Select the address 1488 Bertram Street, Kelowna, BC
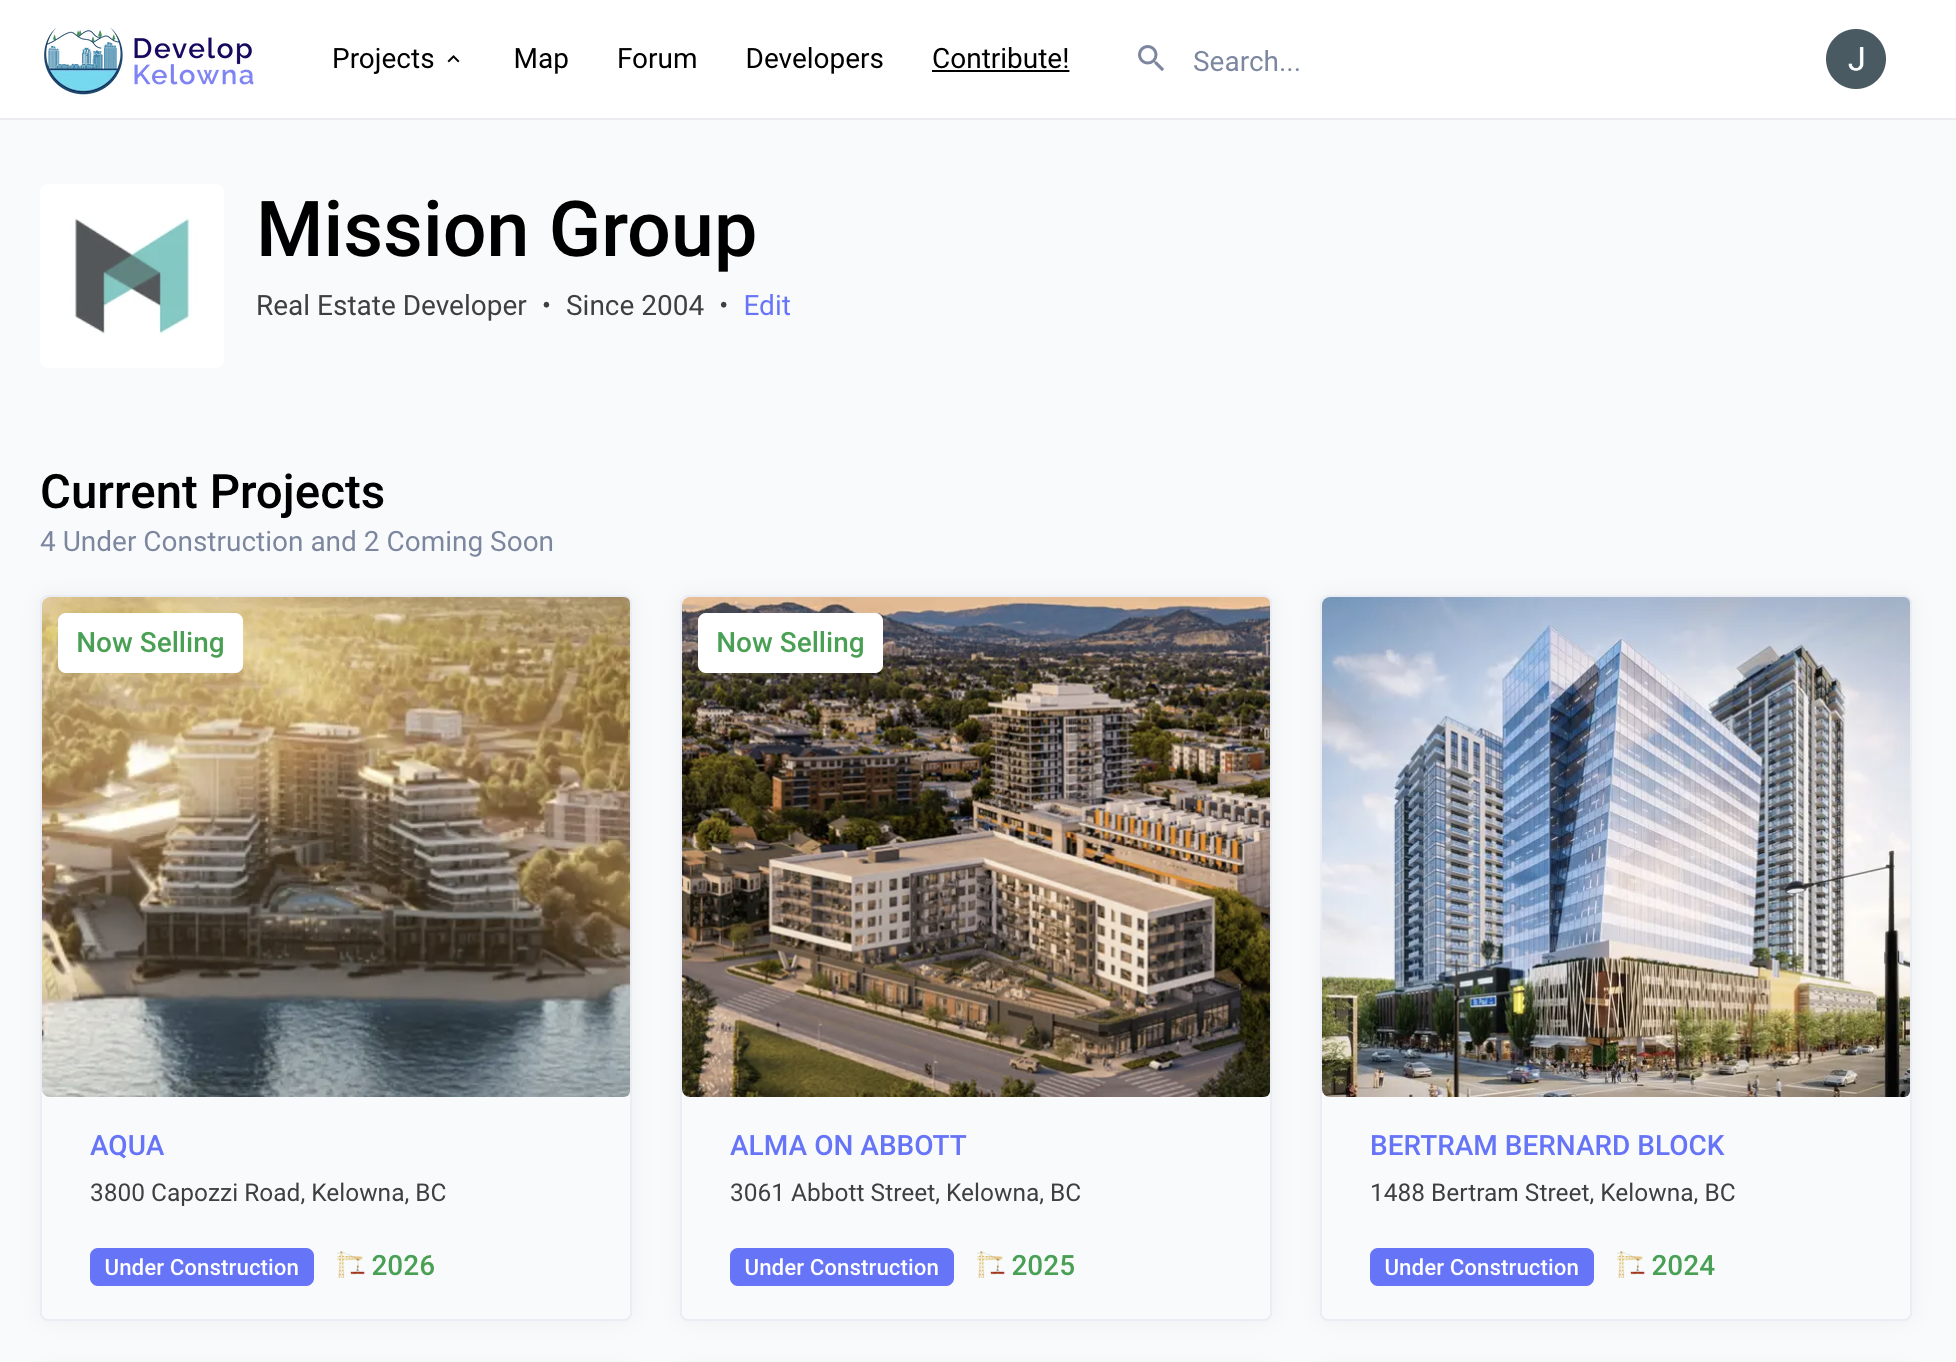The width and height of the screenshot is (1956, 1362). click(1552, 1193)
